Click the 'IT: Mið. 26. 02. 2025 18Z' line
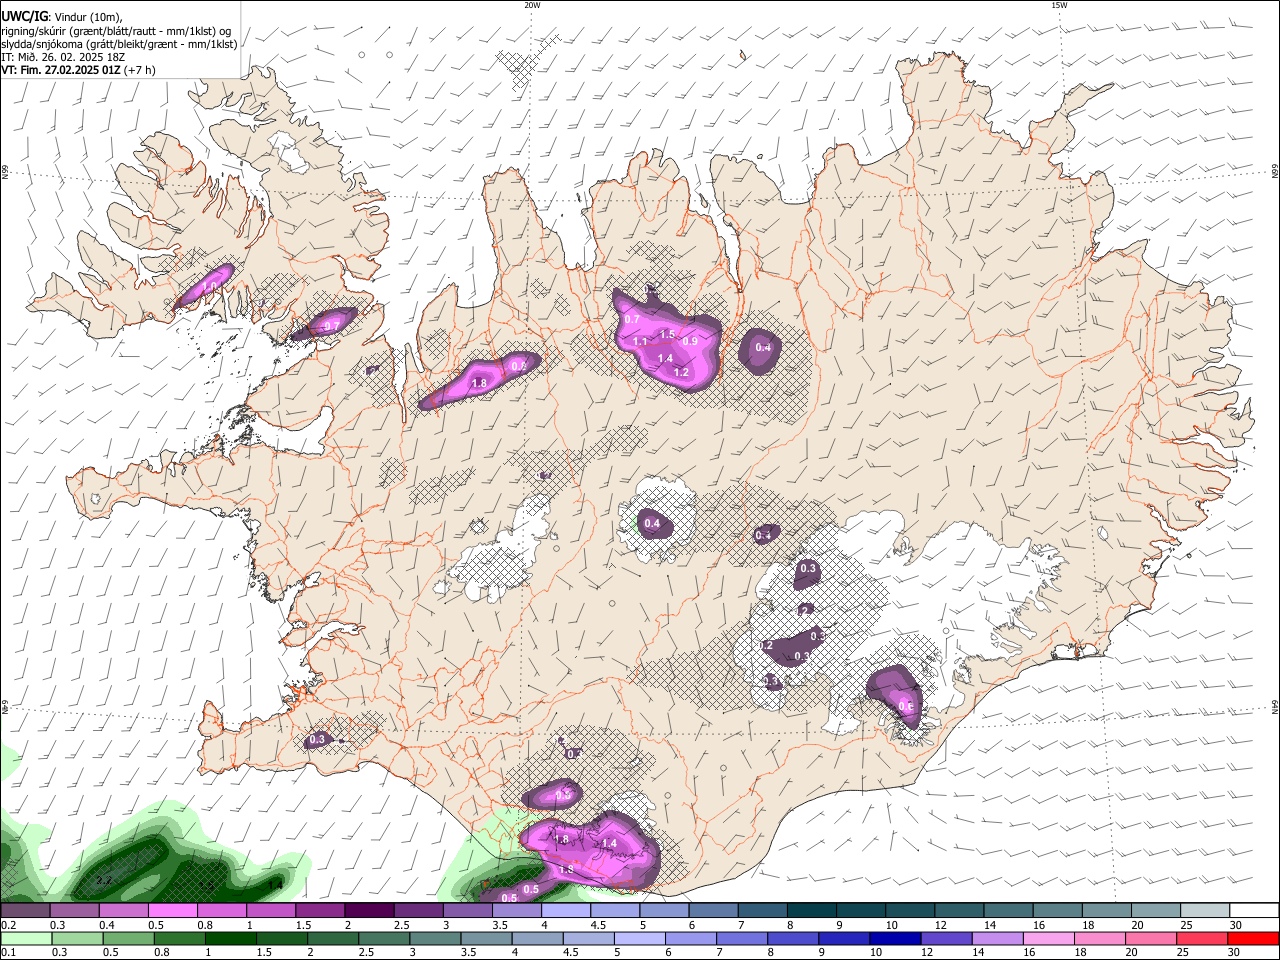This screenshot has height=960, width=1280. coord(63,57)
